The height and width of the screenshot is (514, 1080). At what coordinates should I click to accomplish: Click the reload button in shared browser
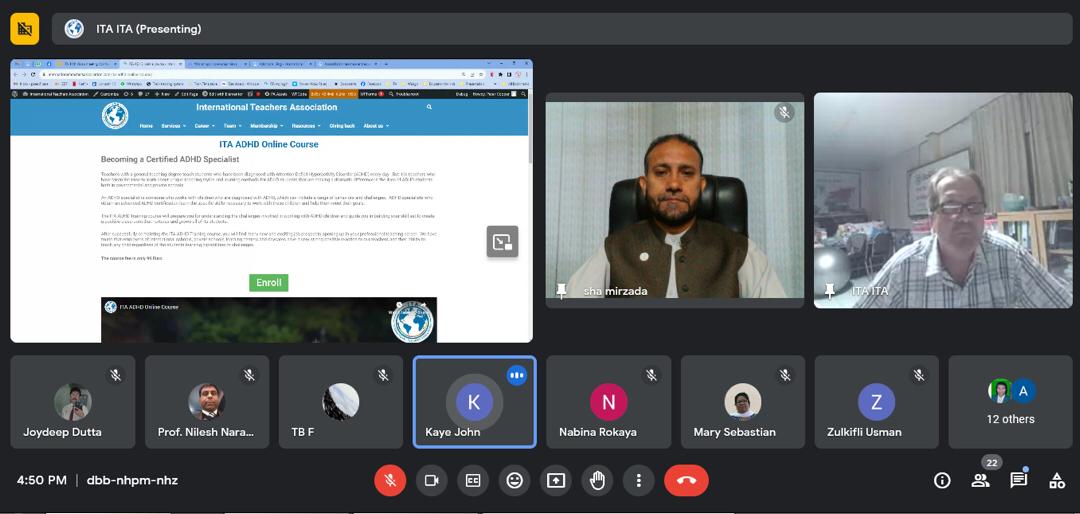[32, 74]
